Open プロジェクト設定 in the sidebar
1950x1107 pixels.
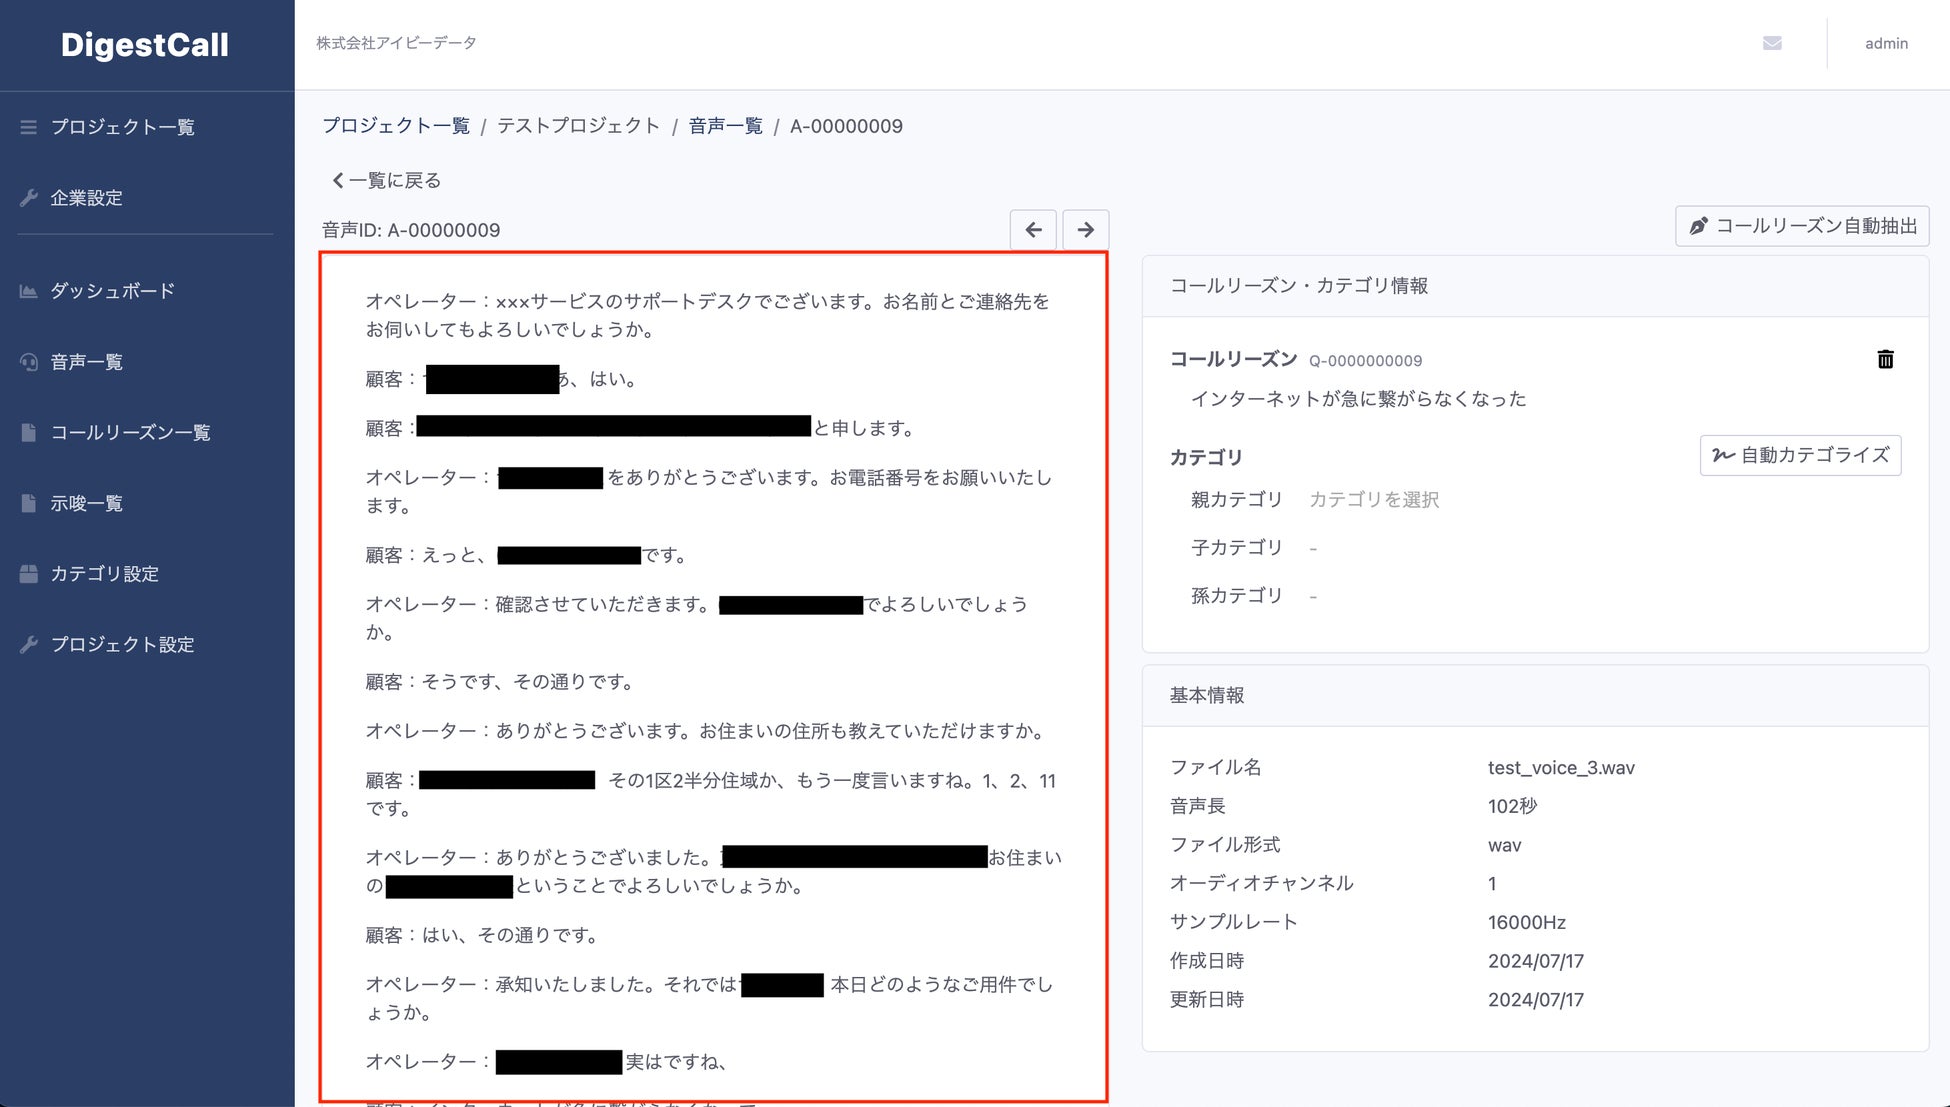click(122, 645)
